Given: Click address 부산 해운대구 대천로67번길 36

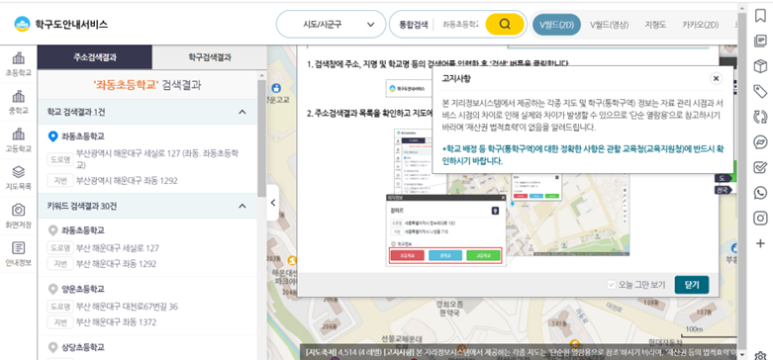Looking at the screenshot, I should 127,307.
